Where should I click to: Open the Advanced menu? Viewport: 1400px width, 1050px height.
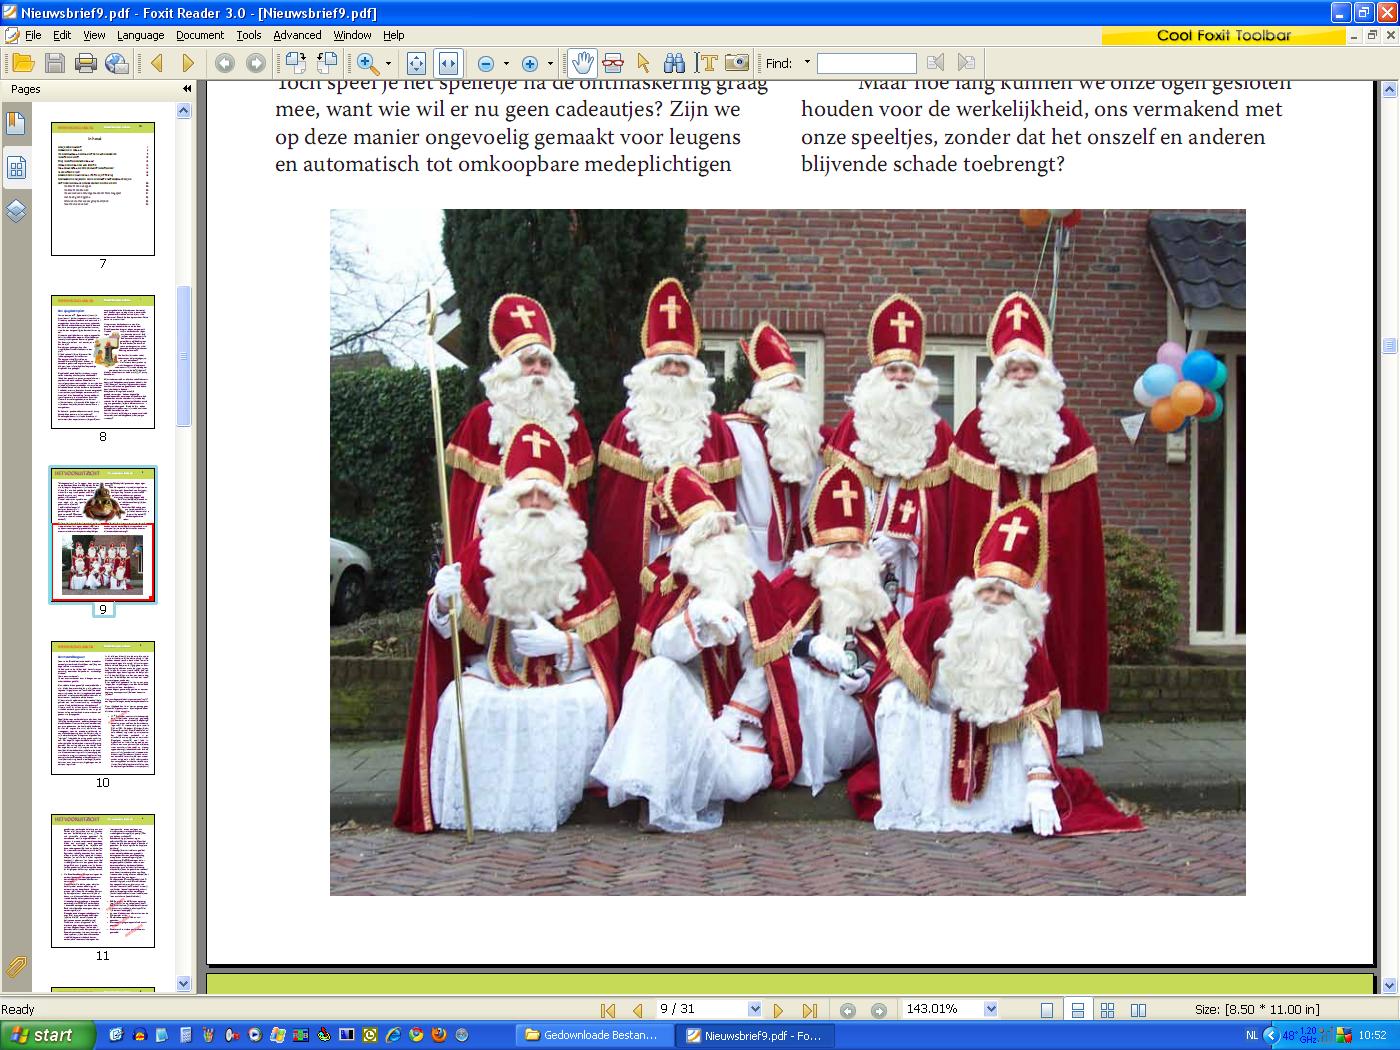[x=297, y=35]
